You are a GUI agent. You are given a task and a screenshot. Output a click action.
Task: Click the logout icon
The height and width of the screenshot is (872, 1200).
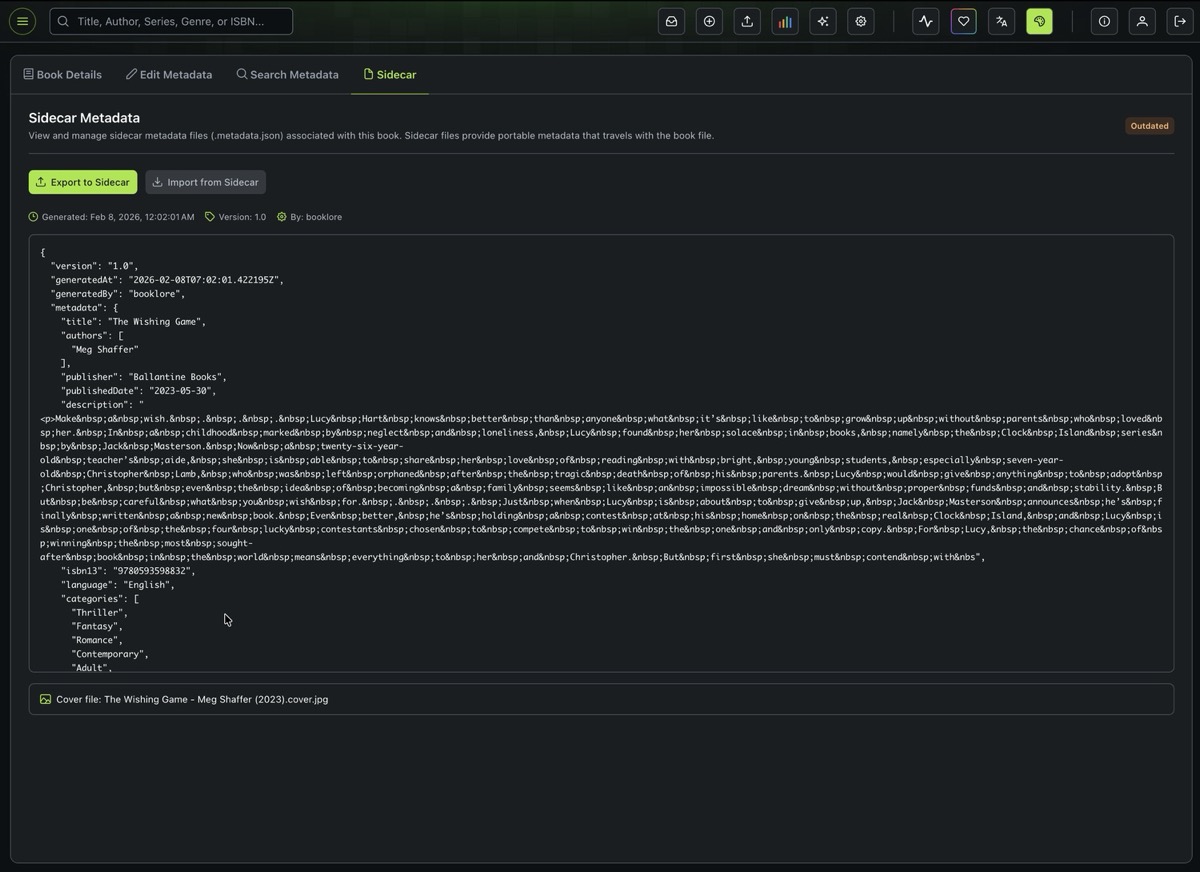pyautogui.click(x=1180, y=21)
